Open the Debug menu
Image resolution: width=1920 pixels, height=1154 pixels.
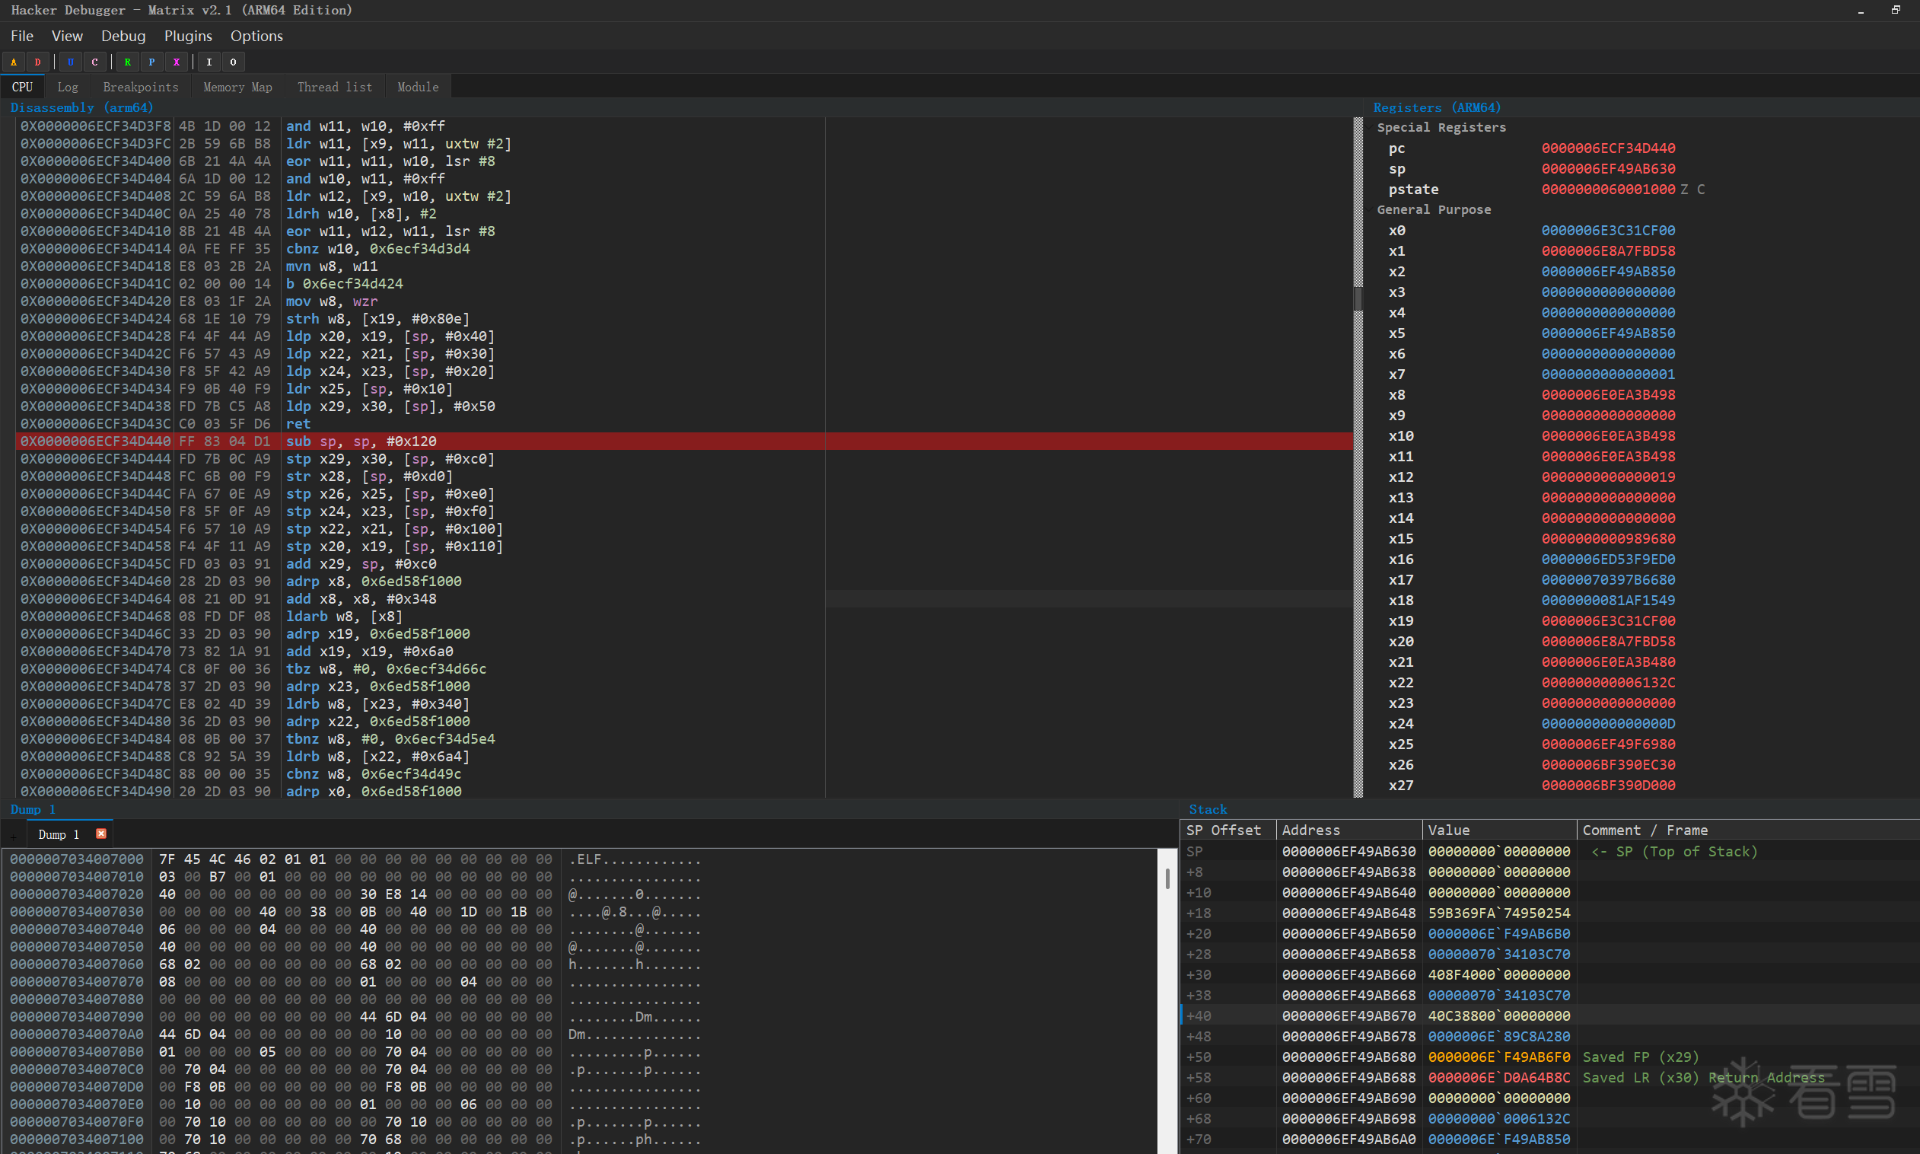point(123,36)
